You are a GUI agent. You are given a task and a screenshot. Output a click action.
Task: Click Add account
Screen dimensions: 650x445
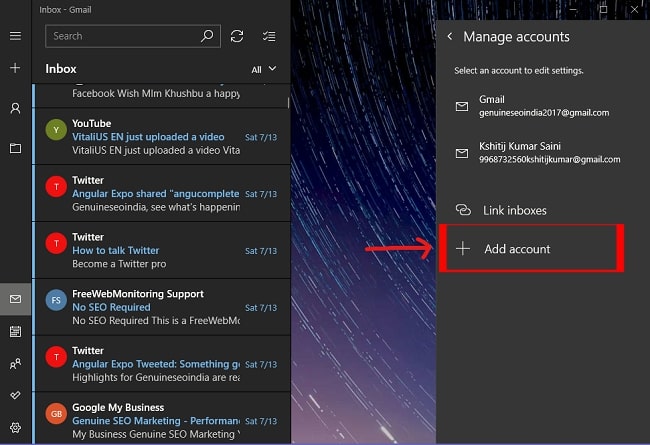(x=531, y=249)
